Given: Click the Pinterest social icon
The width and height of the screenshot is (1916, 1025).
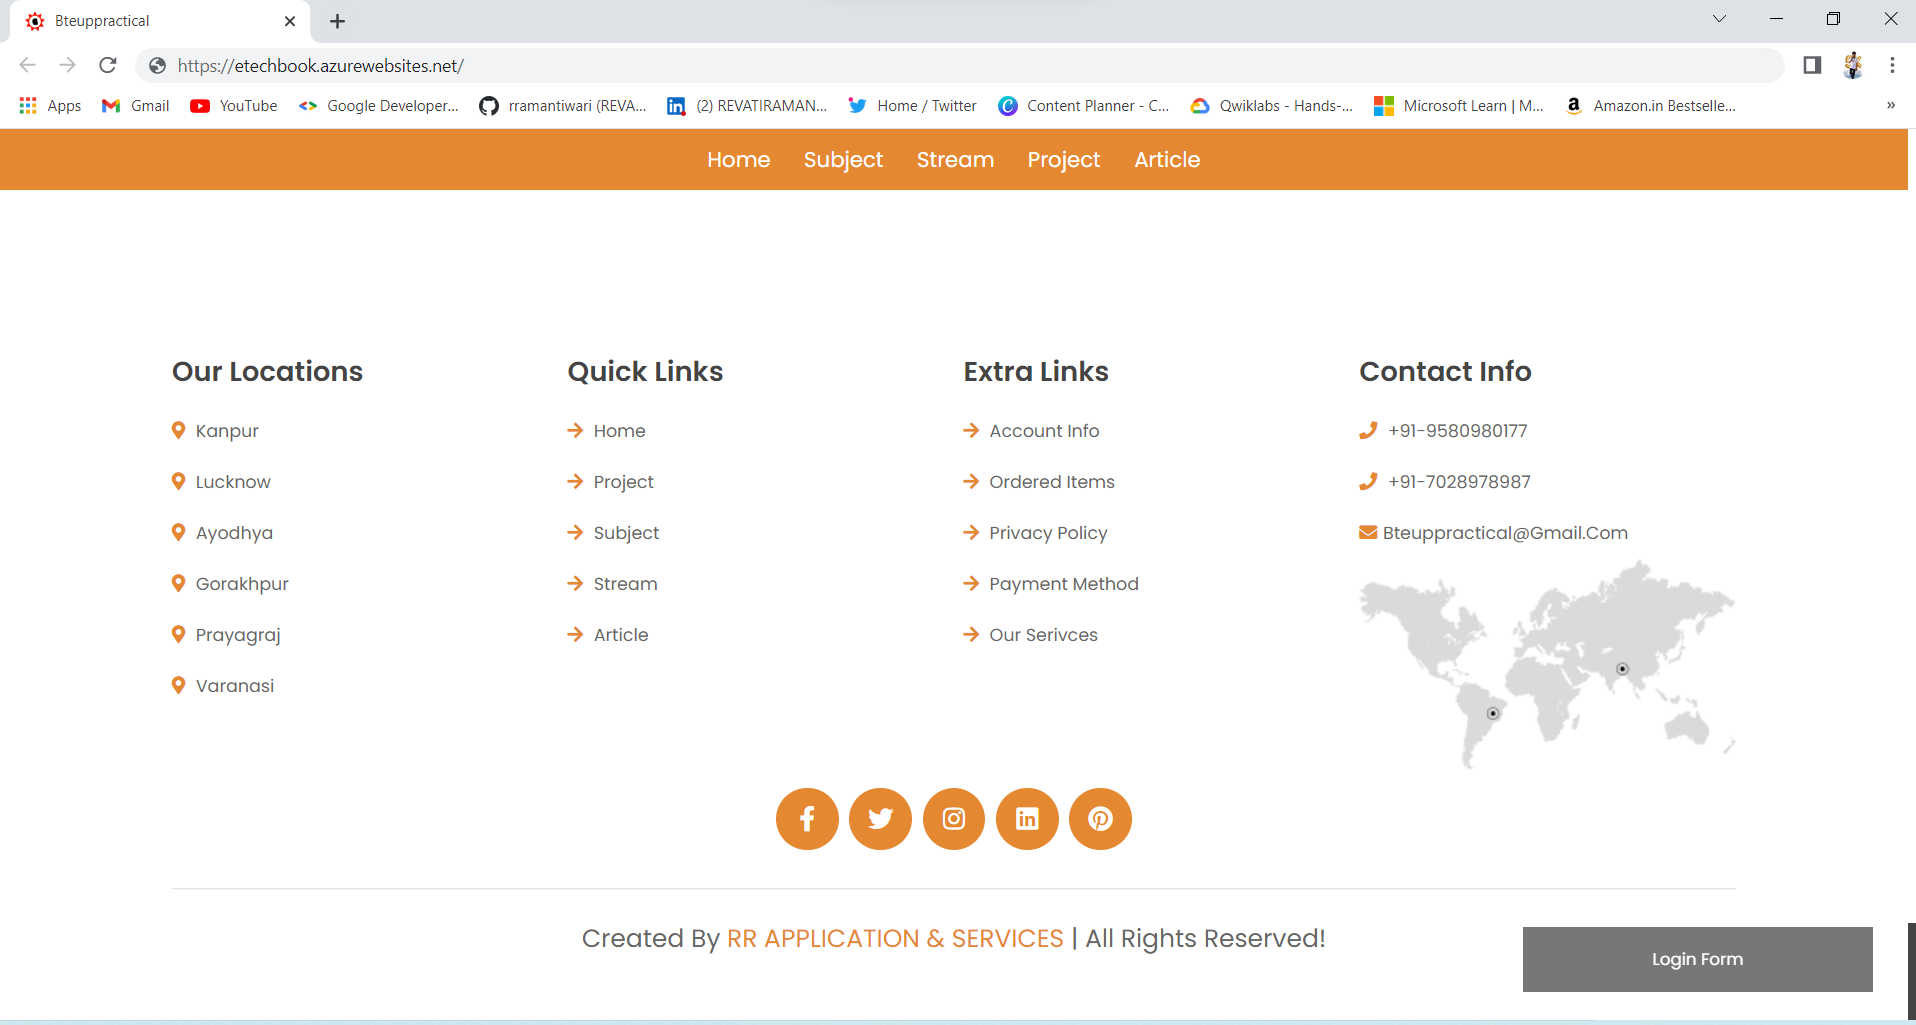Looking at the screenshot, I should 1100,818.
